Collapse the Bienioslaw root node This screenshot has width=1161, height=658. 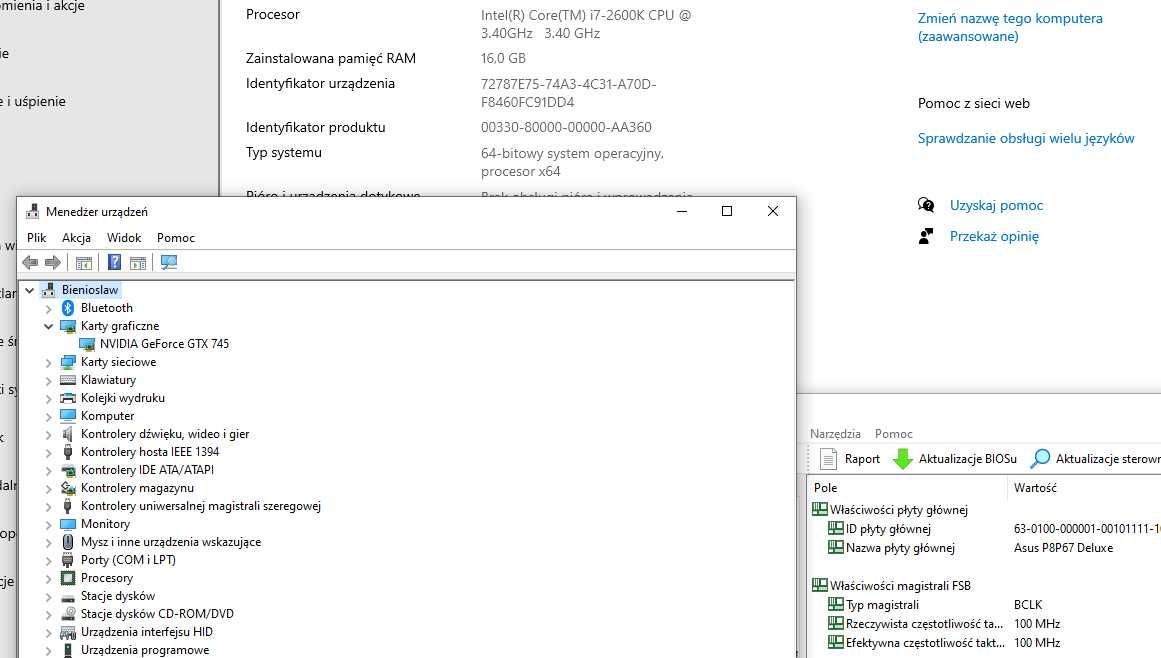point(30,290)
